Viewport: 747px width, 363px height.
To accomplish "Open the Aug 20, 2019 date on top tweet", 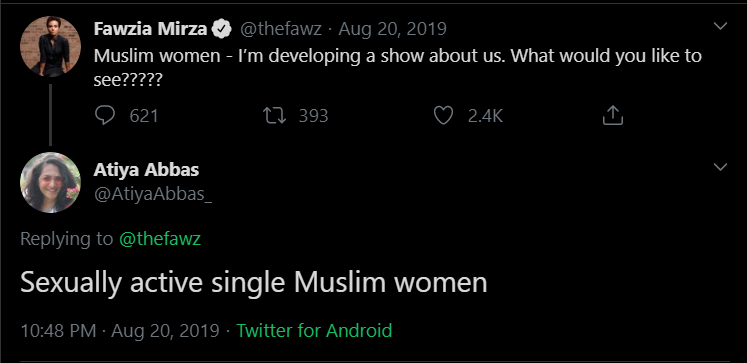I will pos(393,30).
